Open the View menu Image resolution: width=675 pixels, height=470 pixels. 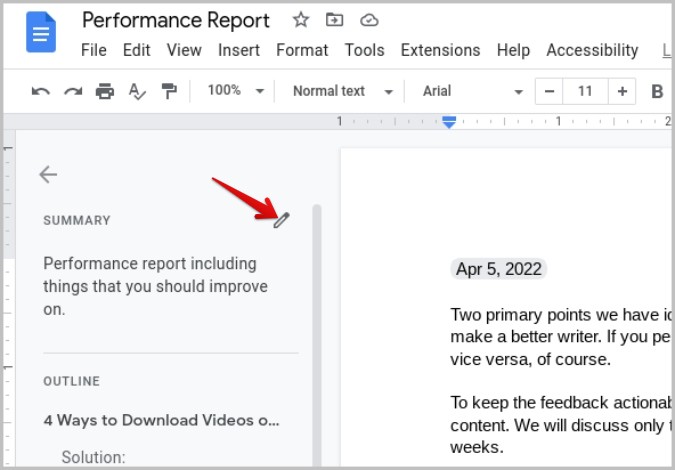pyautogui.click(x=184, y=50)
